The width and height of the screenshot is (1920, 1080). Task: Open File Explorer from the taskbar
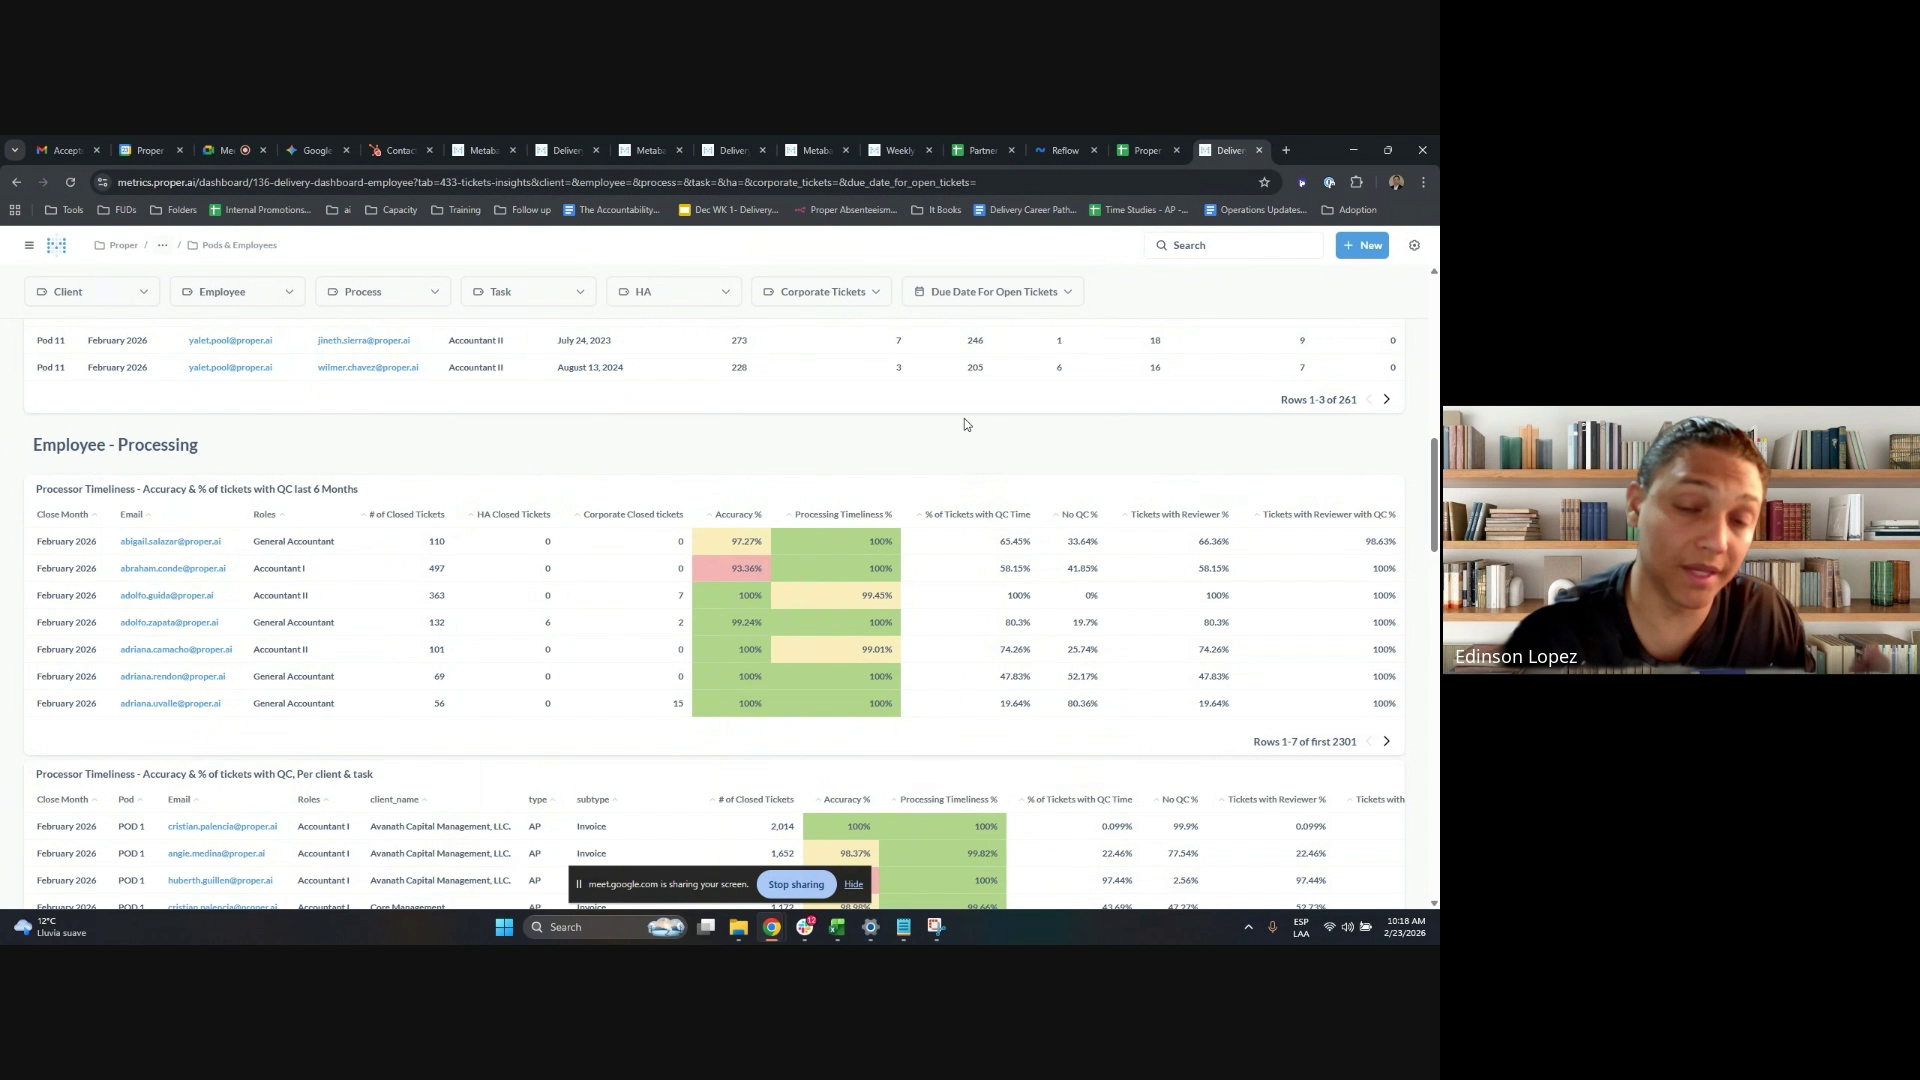click(x=738, y=927)
